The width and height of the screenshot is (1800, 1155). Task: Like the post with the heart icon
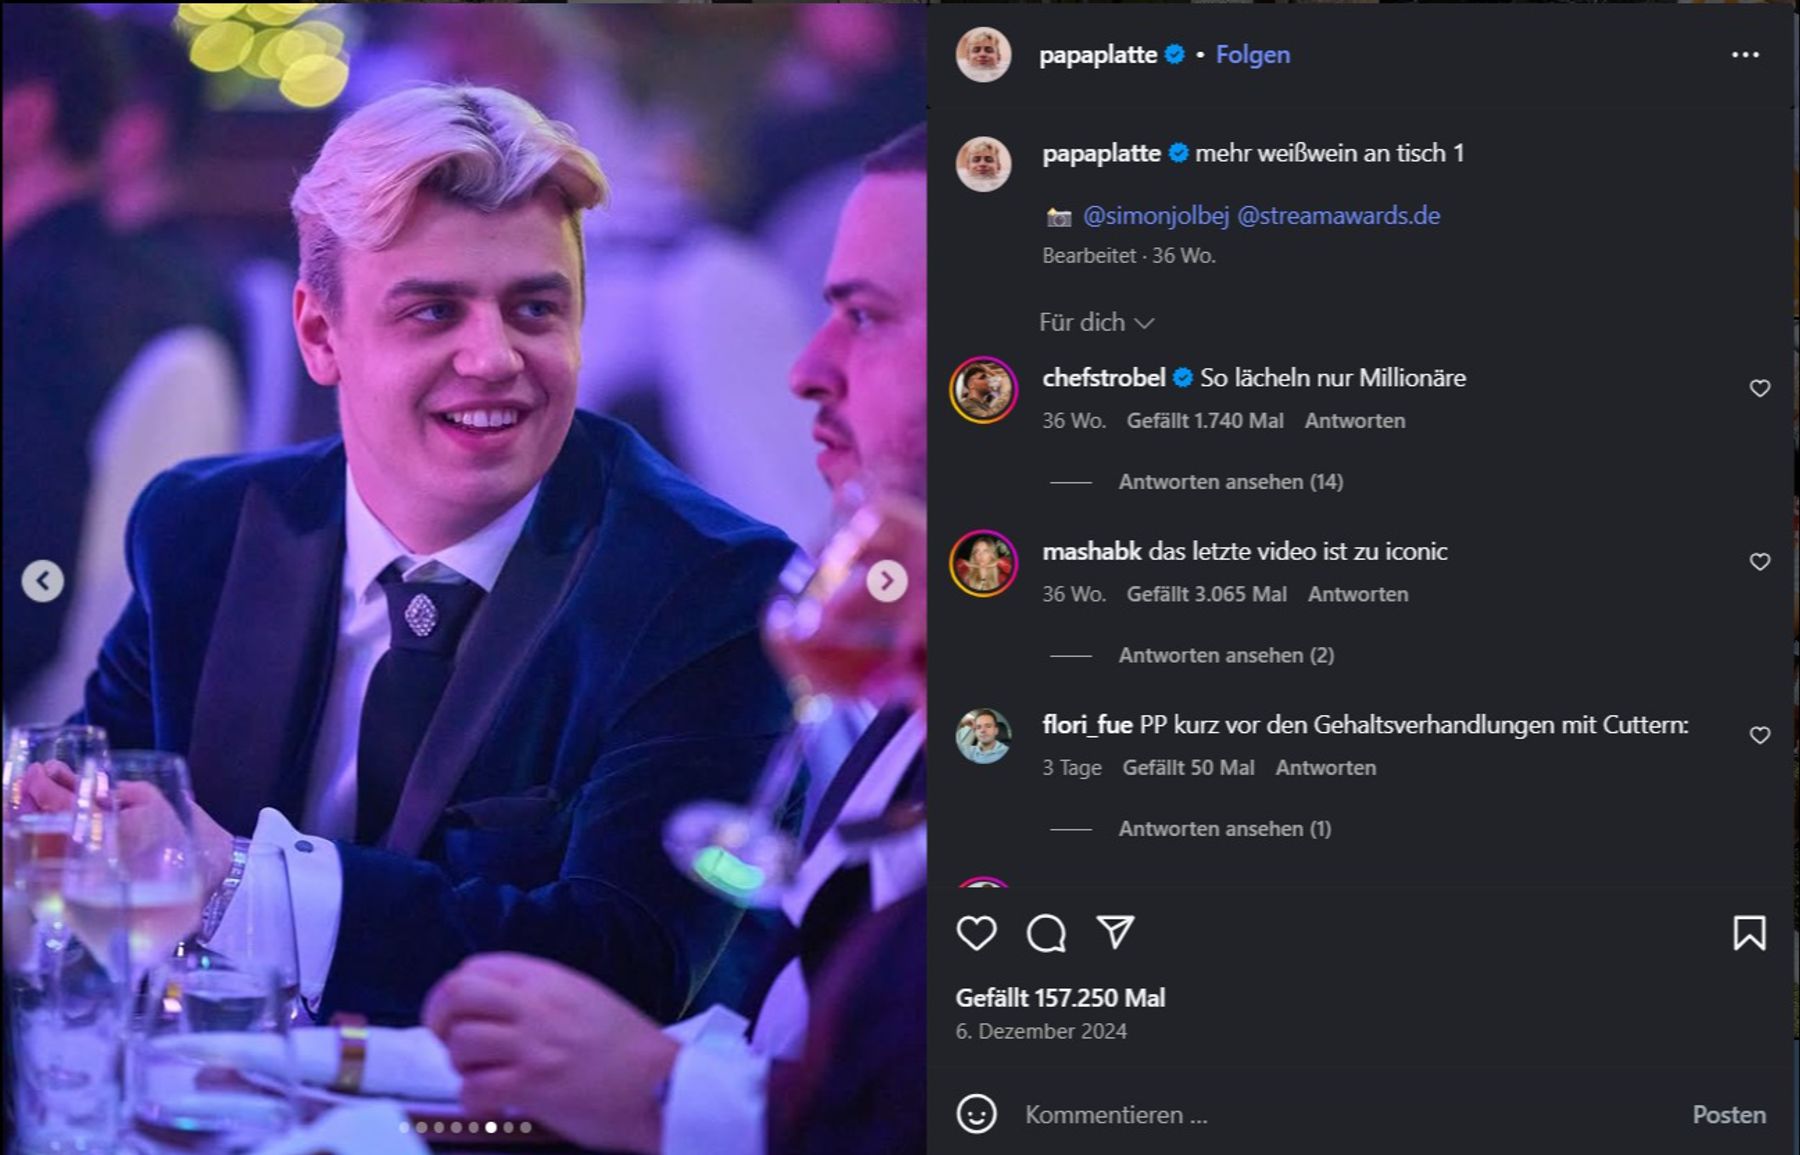(x=979, y=934)
